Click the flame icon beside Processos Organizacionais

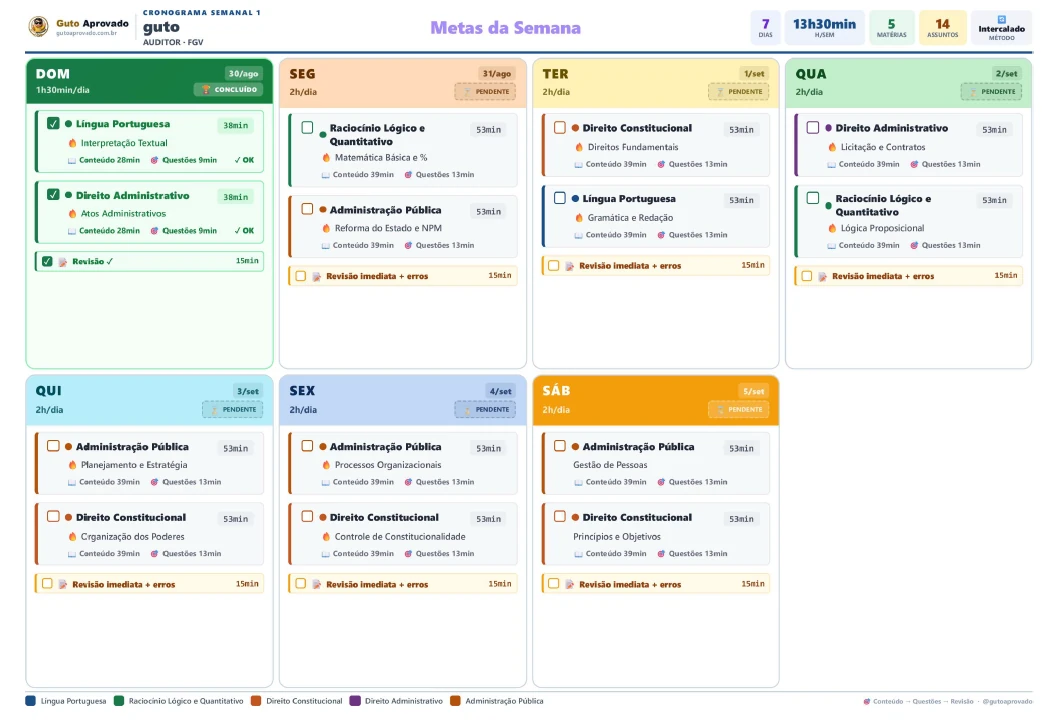pos(326,465)
